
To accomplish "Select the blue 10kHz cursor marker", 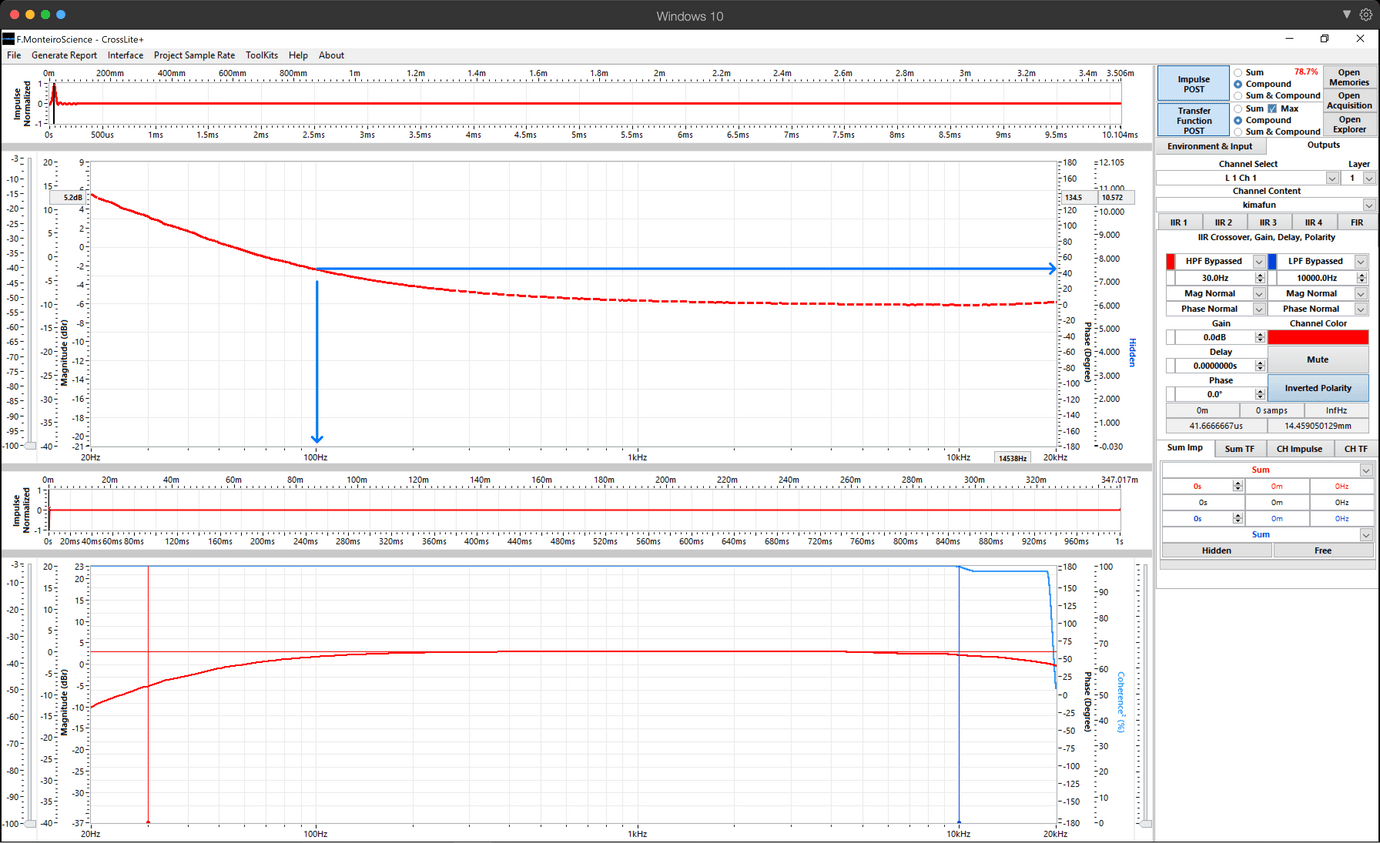I will [959, 821].
